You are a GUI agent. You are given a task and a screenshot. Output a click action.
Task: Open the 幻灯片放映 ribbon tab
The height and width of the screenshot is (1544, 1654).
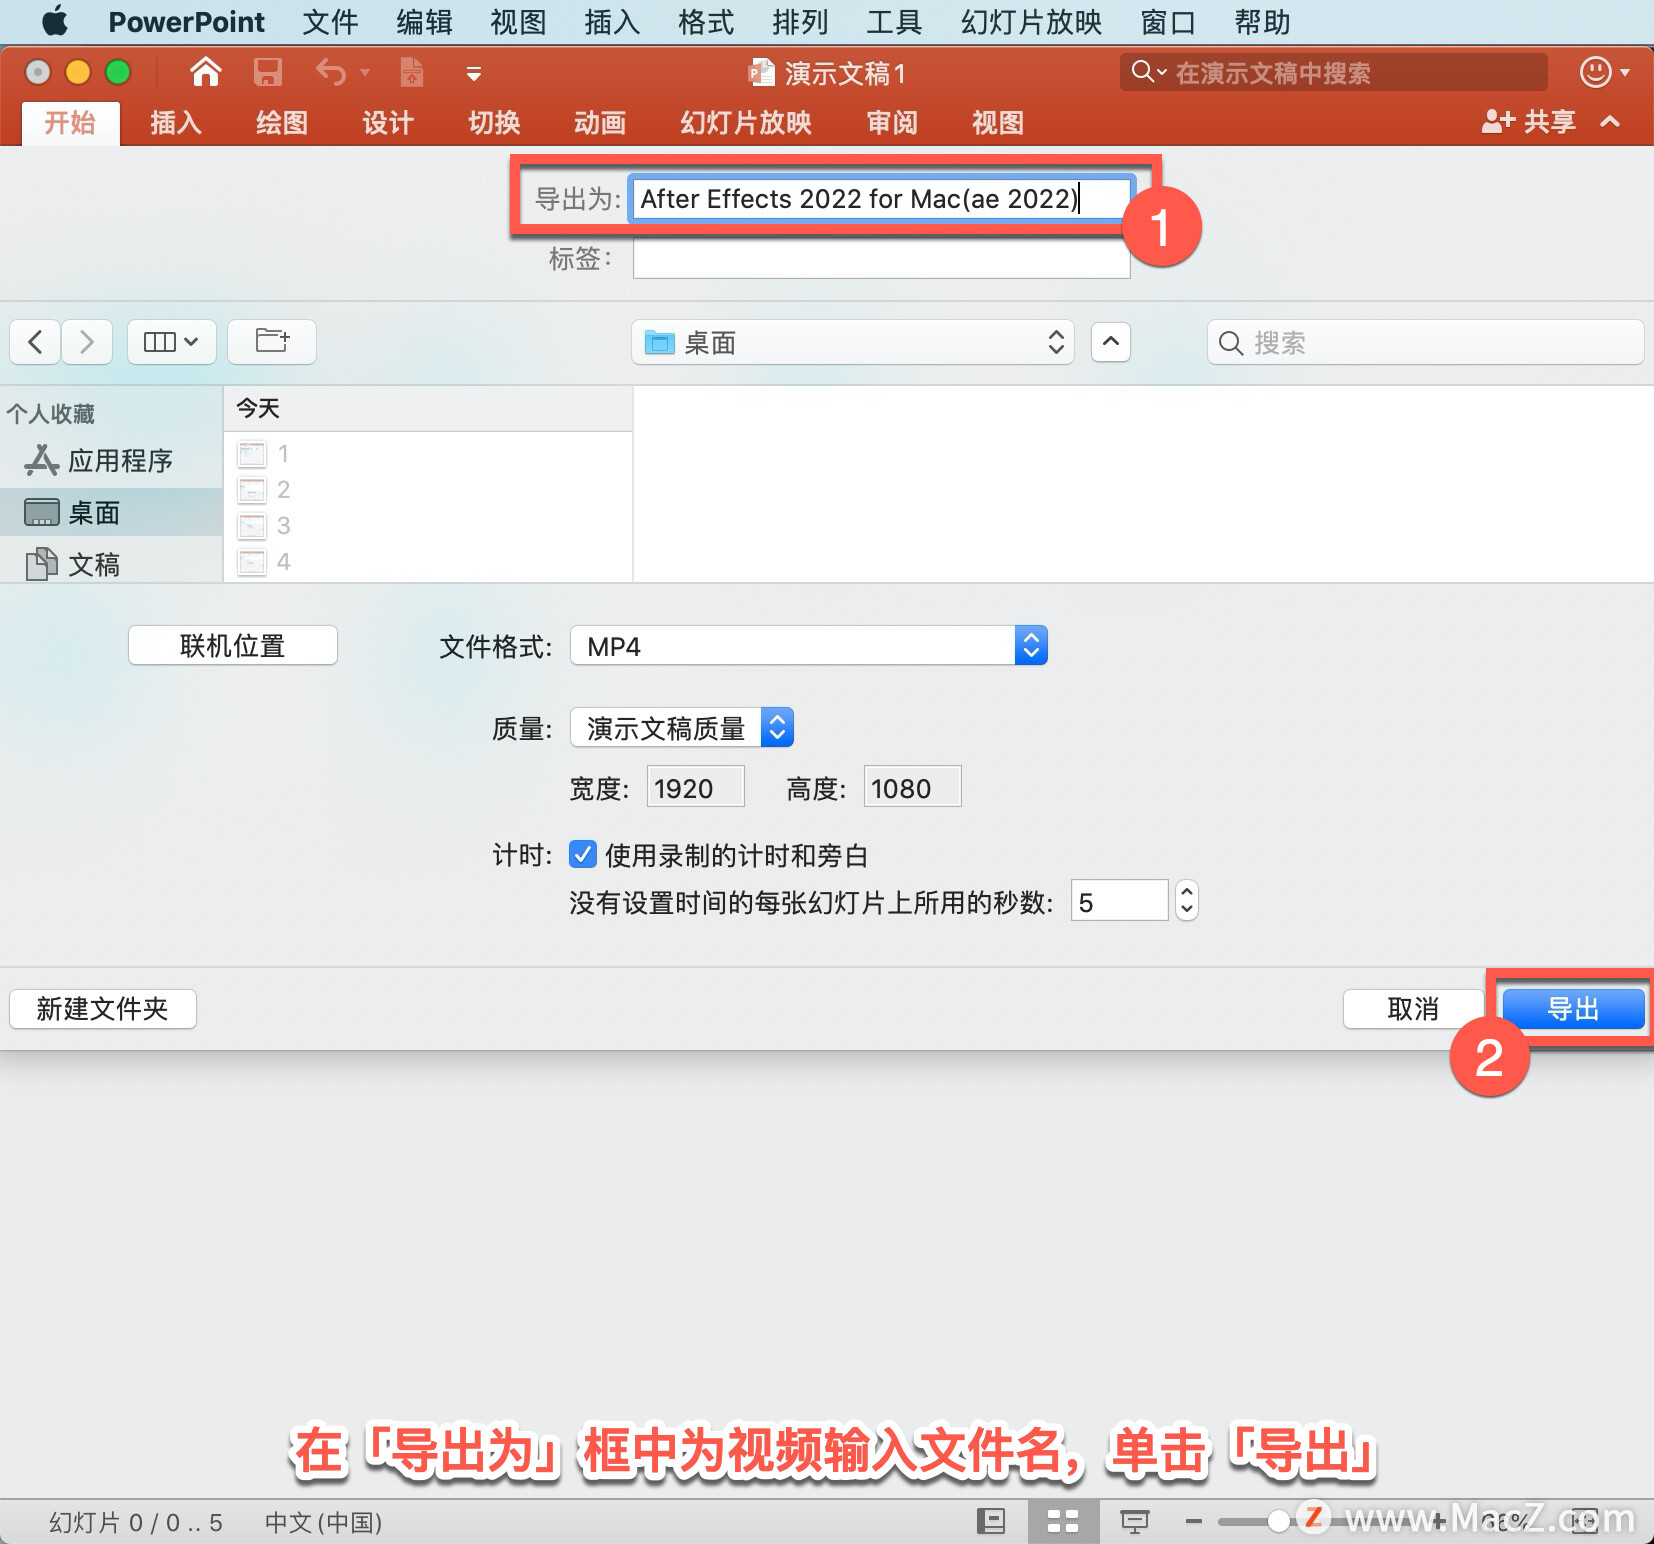click(x=746, y=123)
